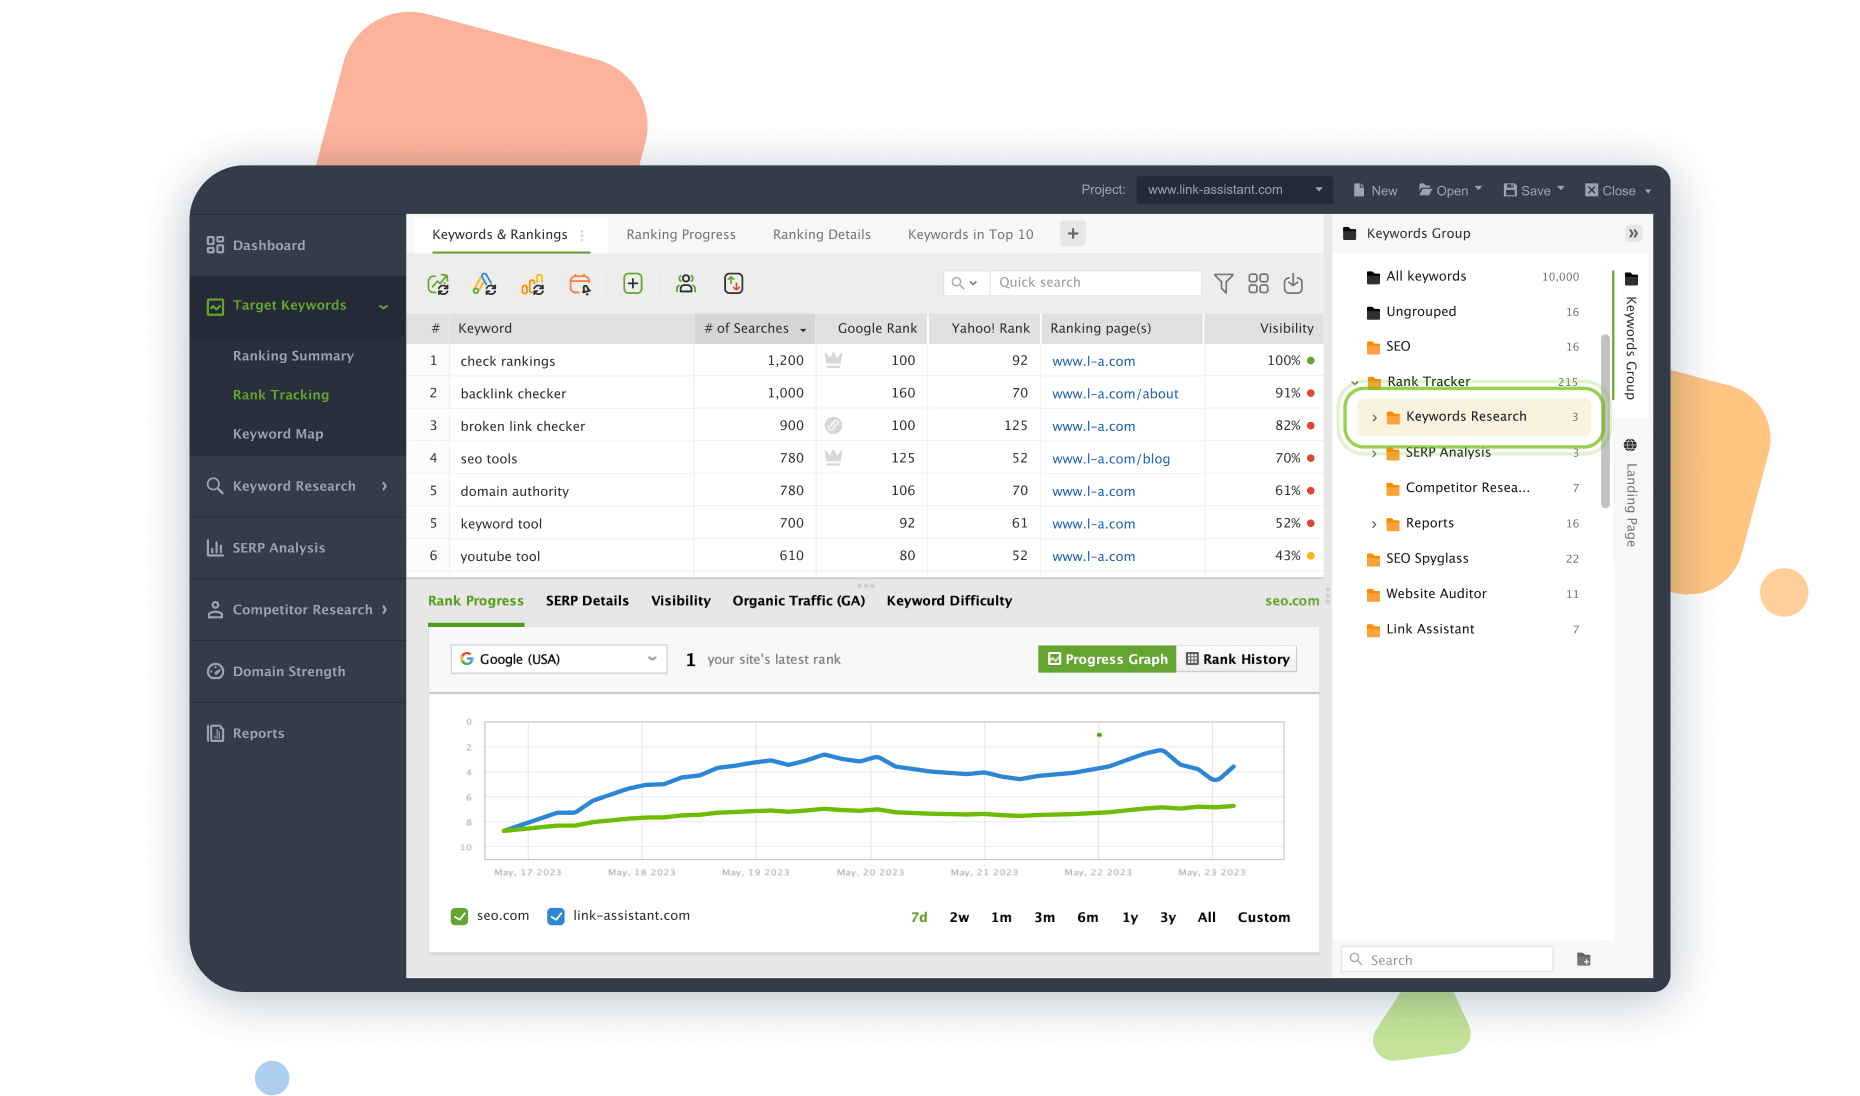Select 2w time range
This screenshot has height=1096, width=1860.
[x=959, y=918]
